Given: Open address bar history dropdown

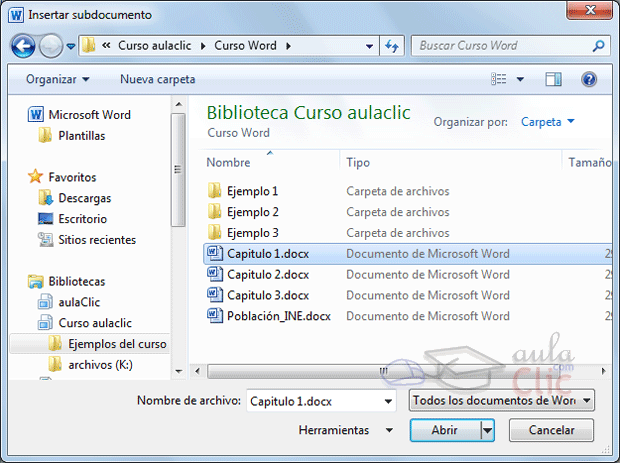Looking at the screenshot, I should tap(369, 46).
